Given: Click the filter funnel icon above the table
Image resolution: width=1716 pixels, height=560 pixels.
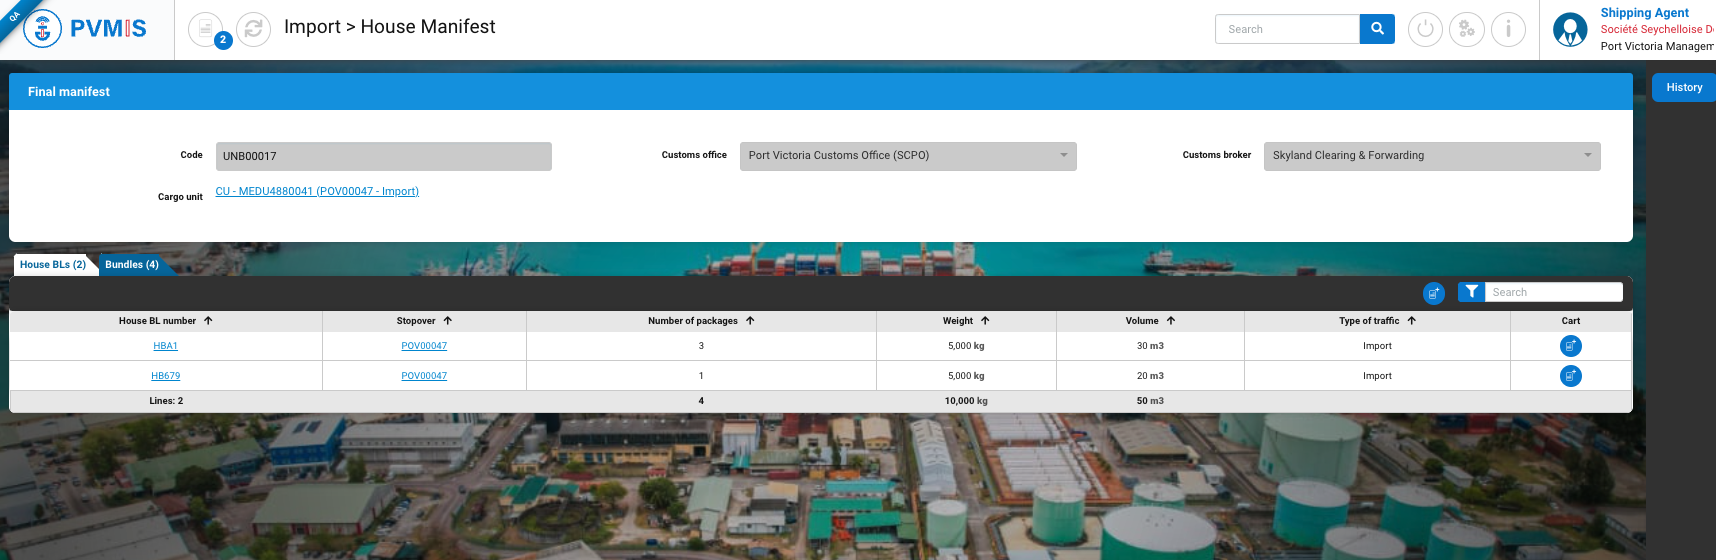Looking at the screenshot, I should (x=1471, y=292).
